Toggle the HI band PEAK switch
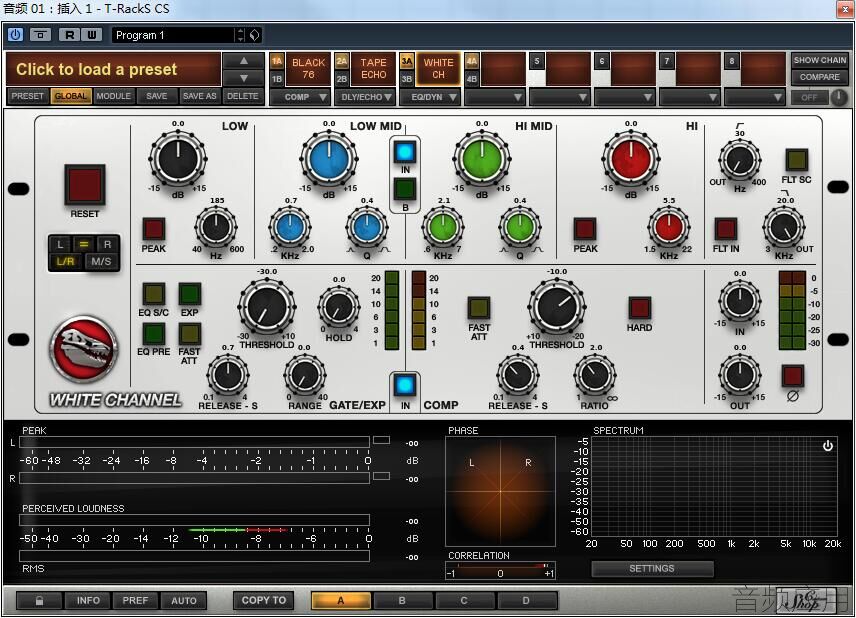856x618 pixels. tap(585, 229)
